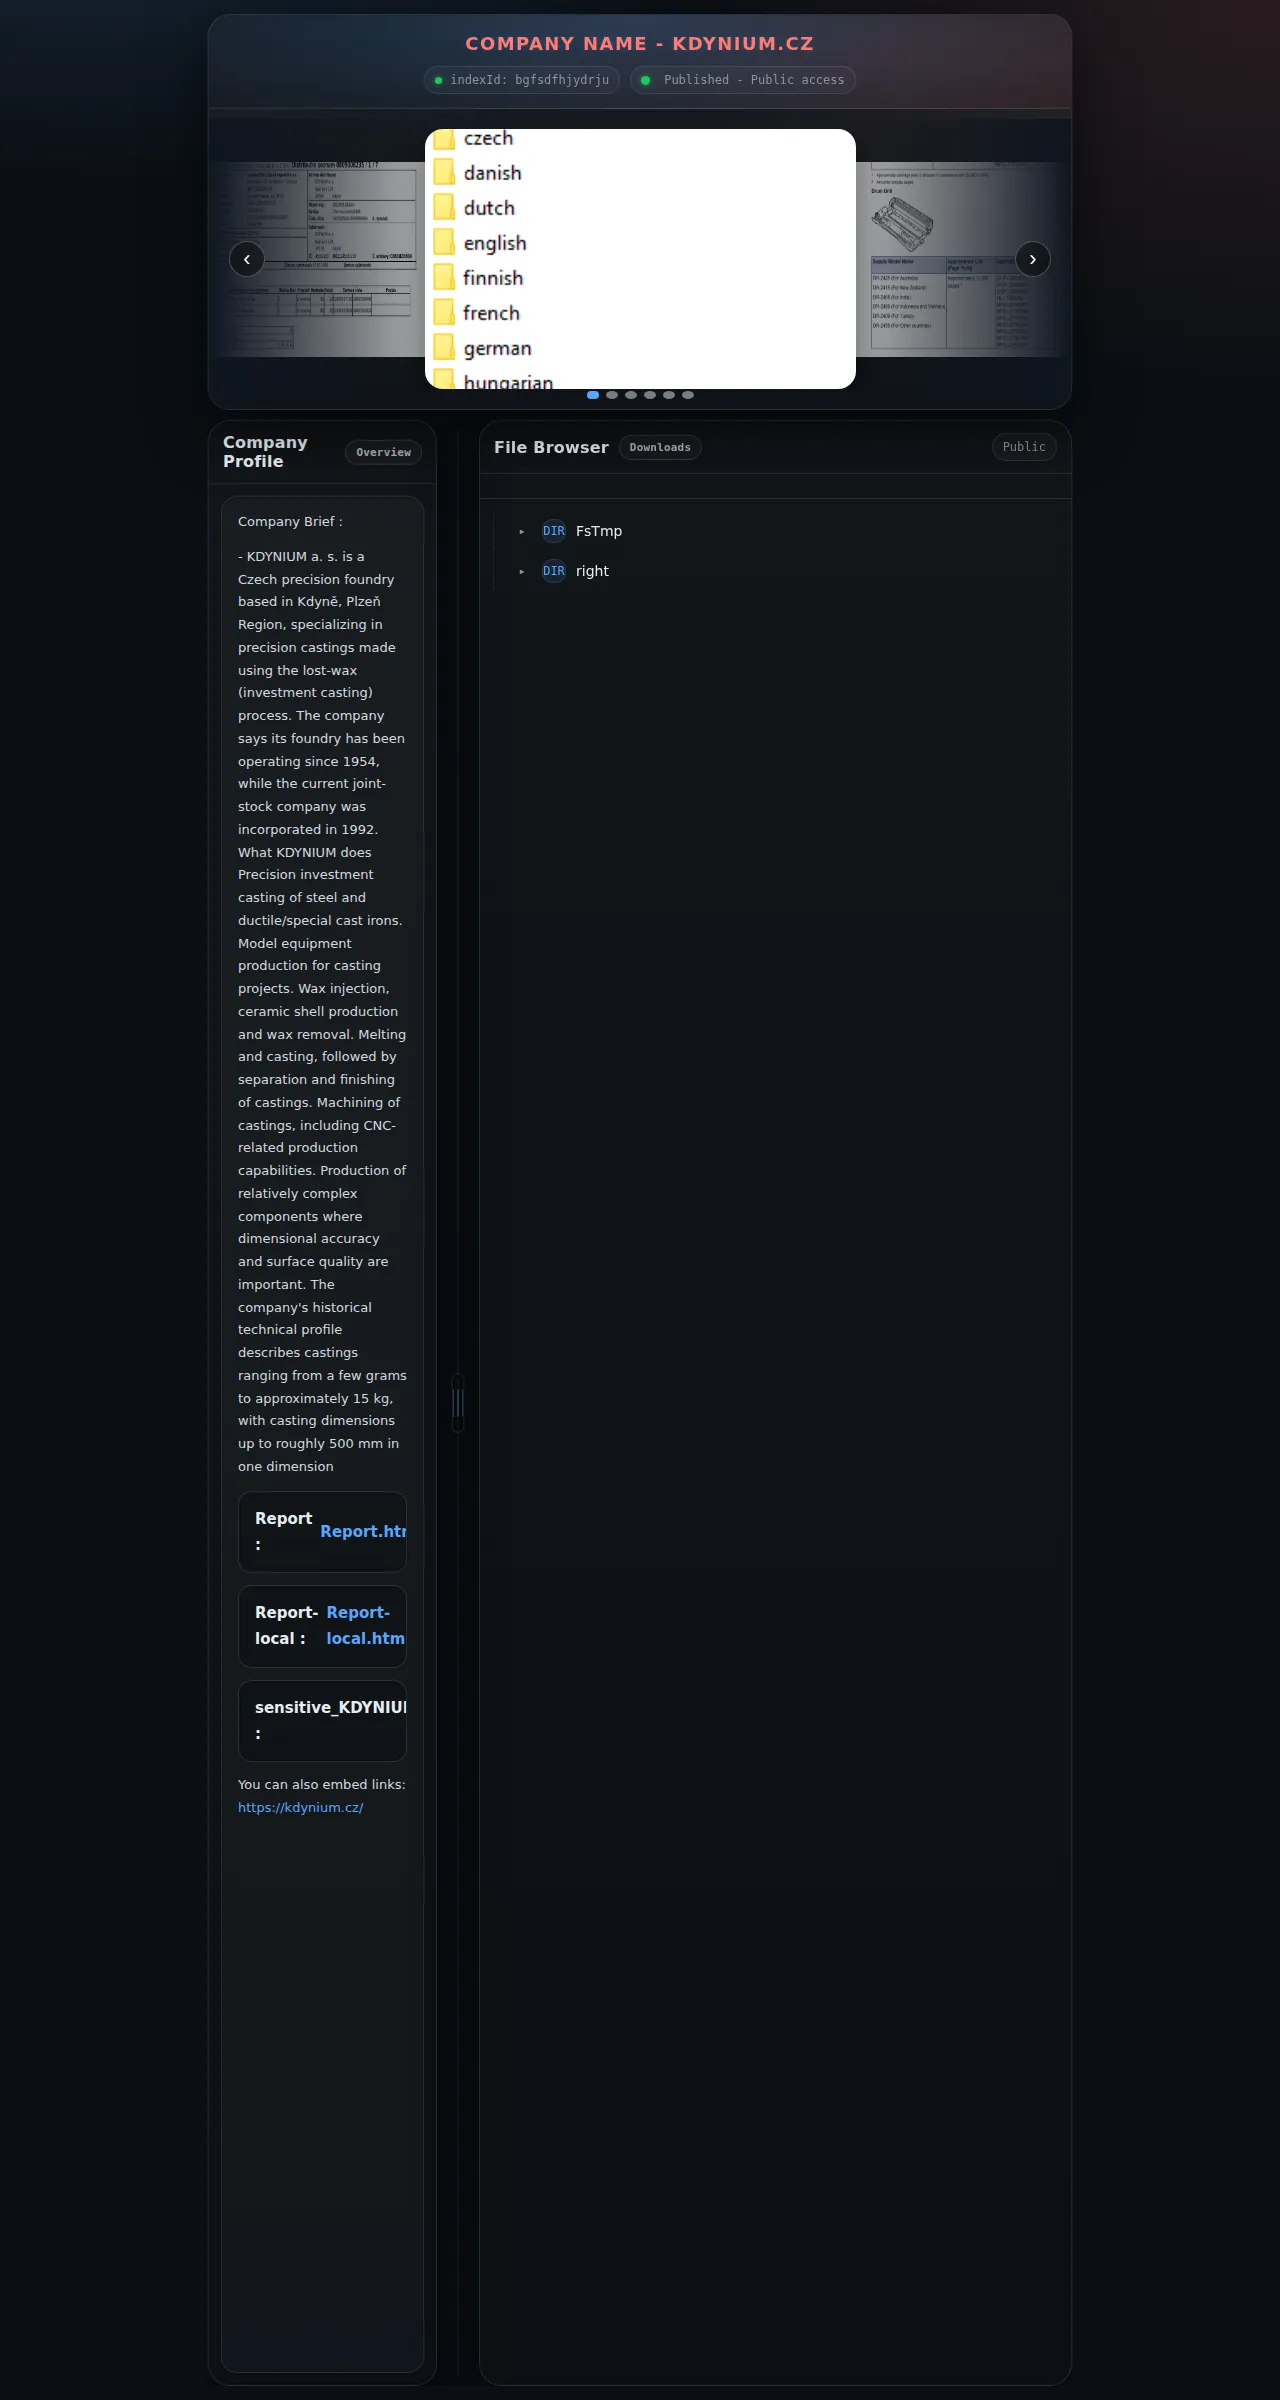The width and height of the screenshot is (1280, 2400).
Task: Select the last carousel dot indicator
Action: coord(688,395)
